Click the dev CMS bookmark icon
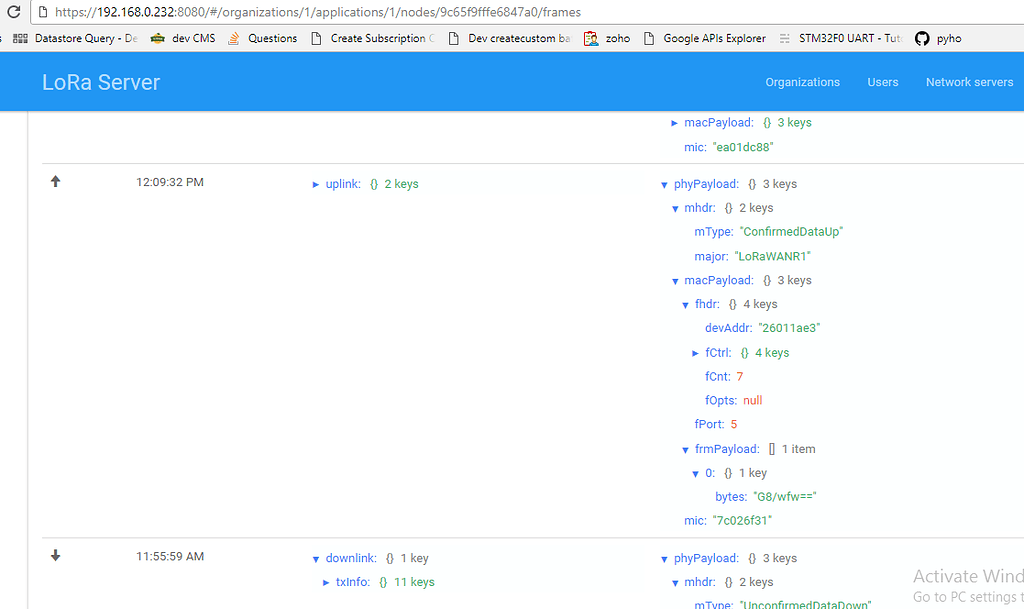The image size is (1024, 609). pos(160,38)
